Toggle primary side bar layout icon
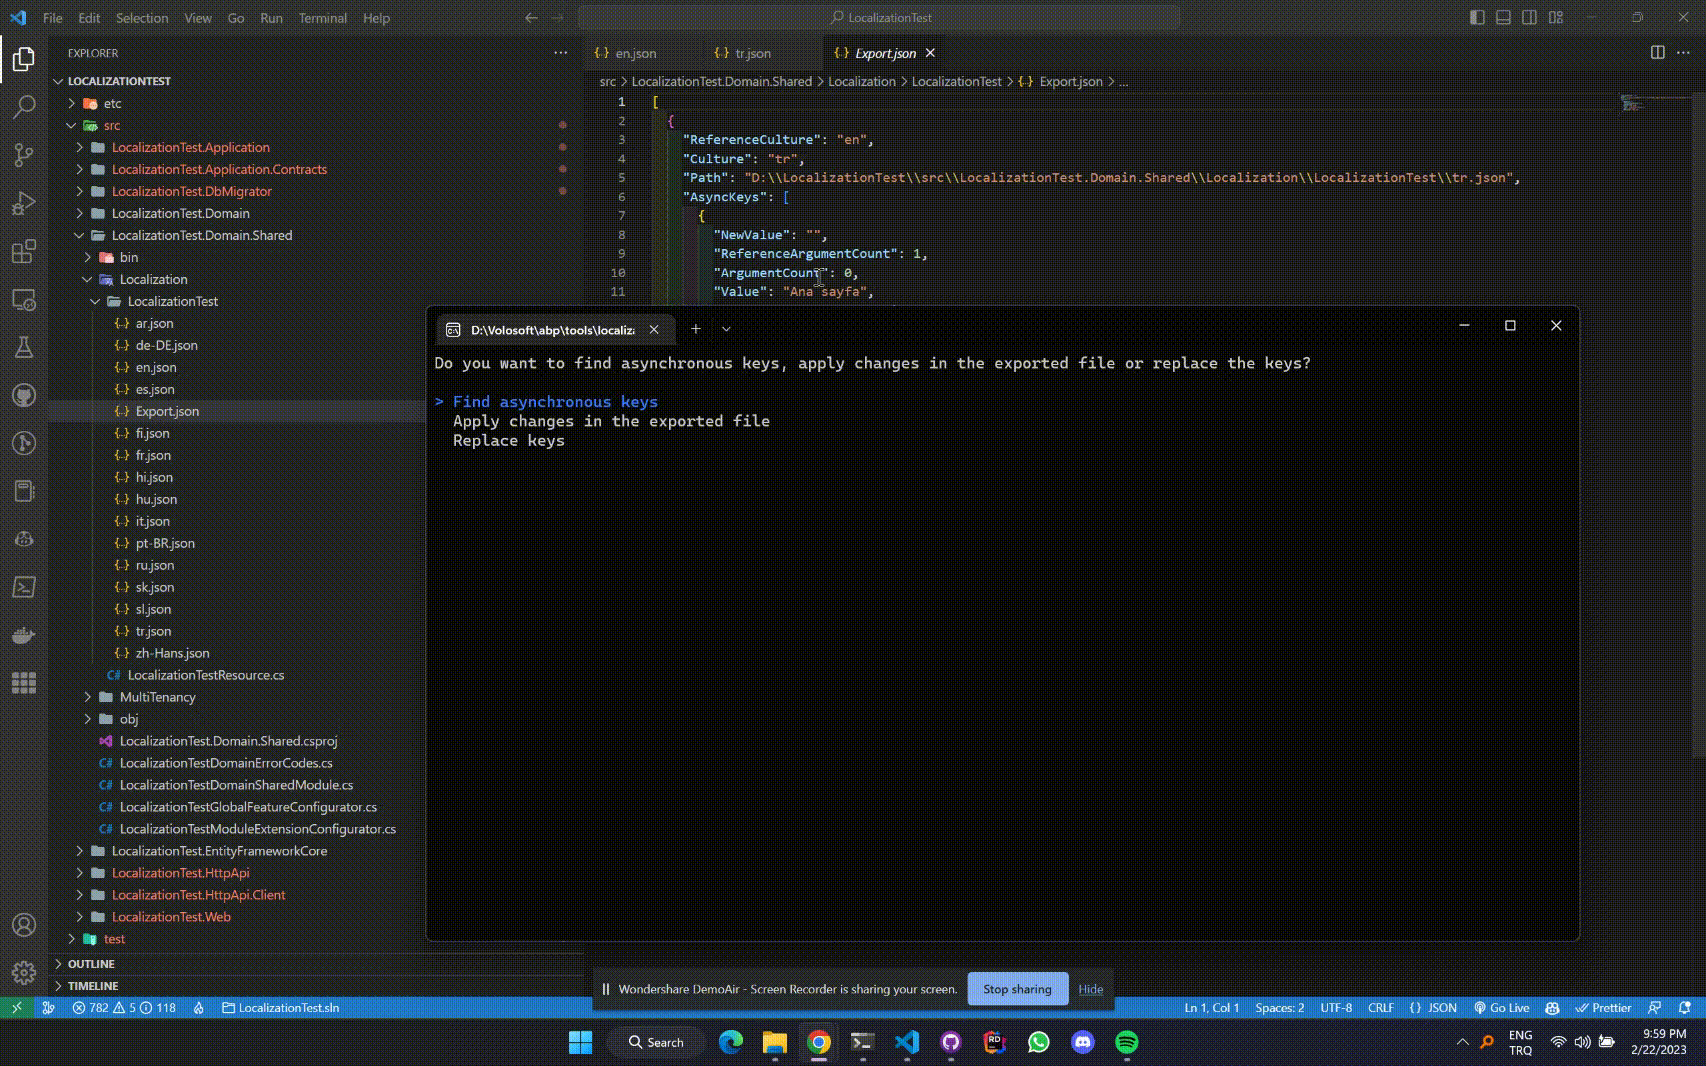1706x1066 pixels. pos(1477,18)
